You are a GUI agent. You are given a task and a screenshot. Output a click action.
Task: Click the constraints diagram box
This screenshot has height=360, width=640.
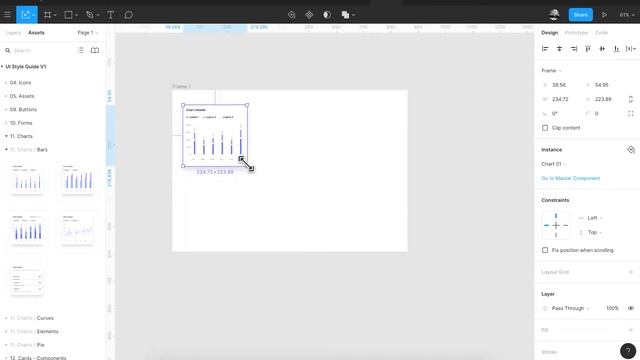coord(556,225)
